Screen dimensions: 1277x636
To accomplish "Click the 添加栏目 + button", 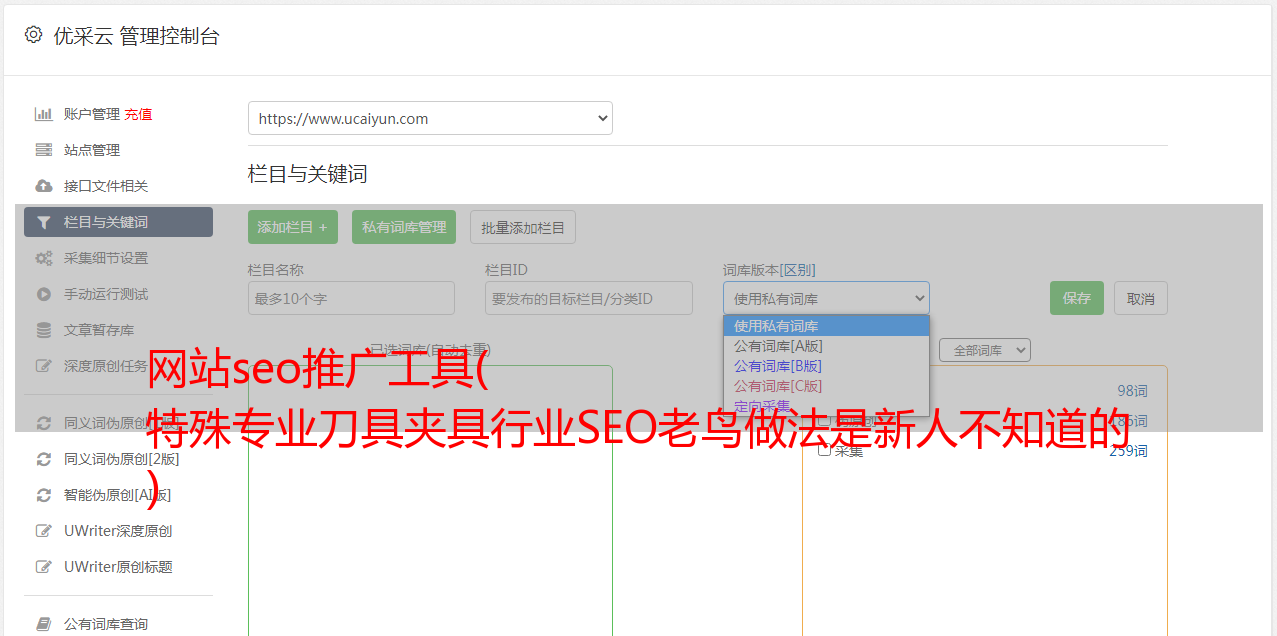I will tap(293, 227).
